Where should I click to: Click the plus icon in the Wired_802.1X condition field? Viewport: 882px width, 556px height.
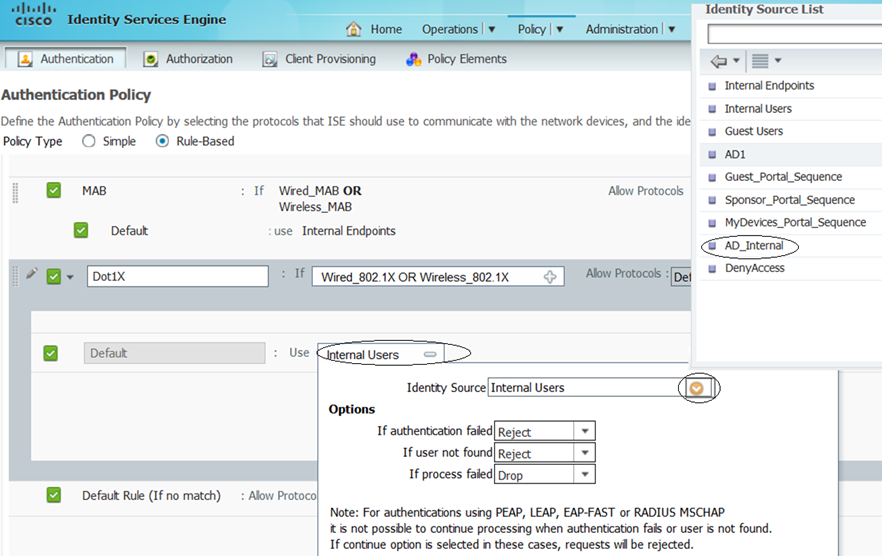pos(549,277)
